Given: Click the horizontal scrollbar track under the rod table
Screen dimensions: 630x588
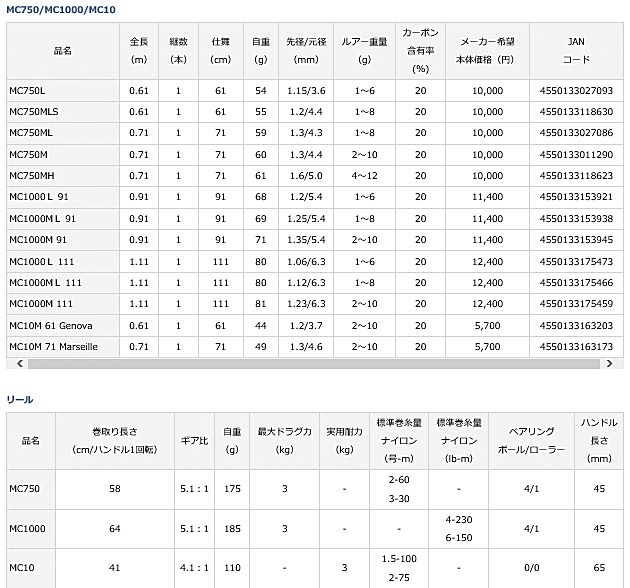Looking at the screenshot, I should tap(314, 364).
